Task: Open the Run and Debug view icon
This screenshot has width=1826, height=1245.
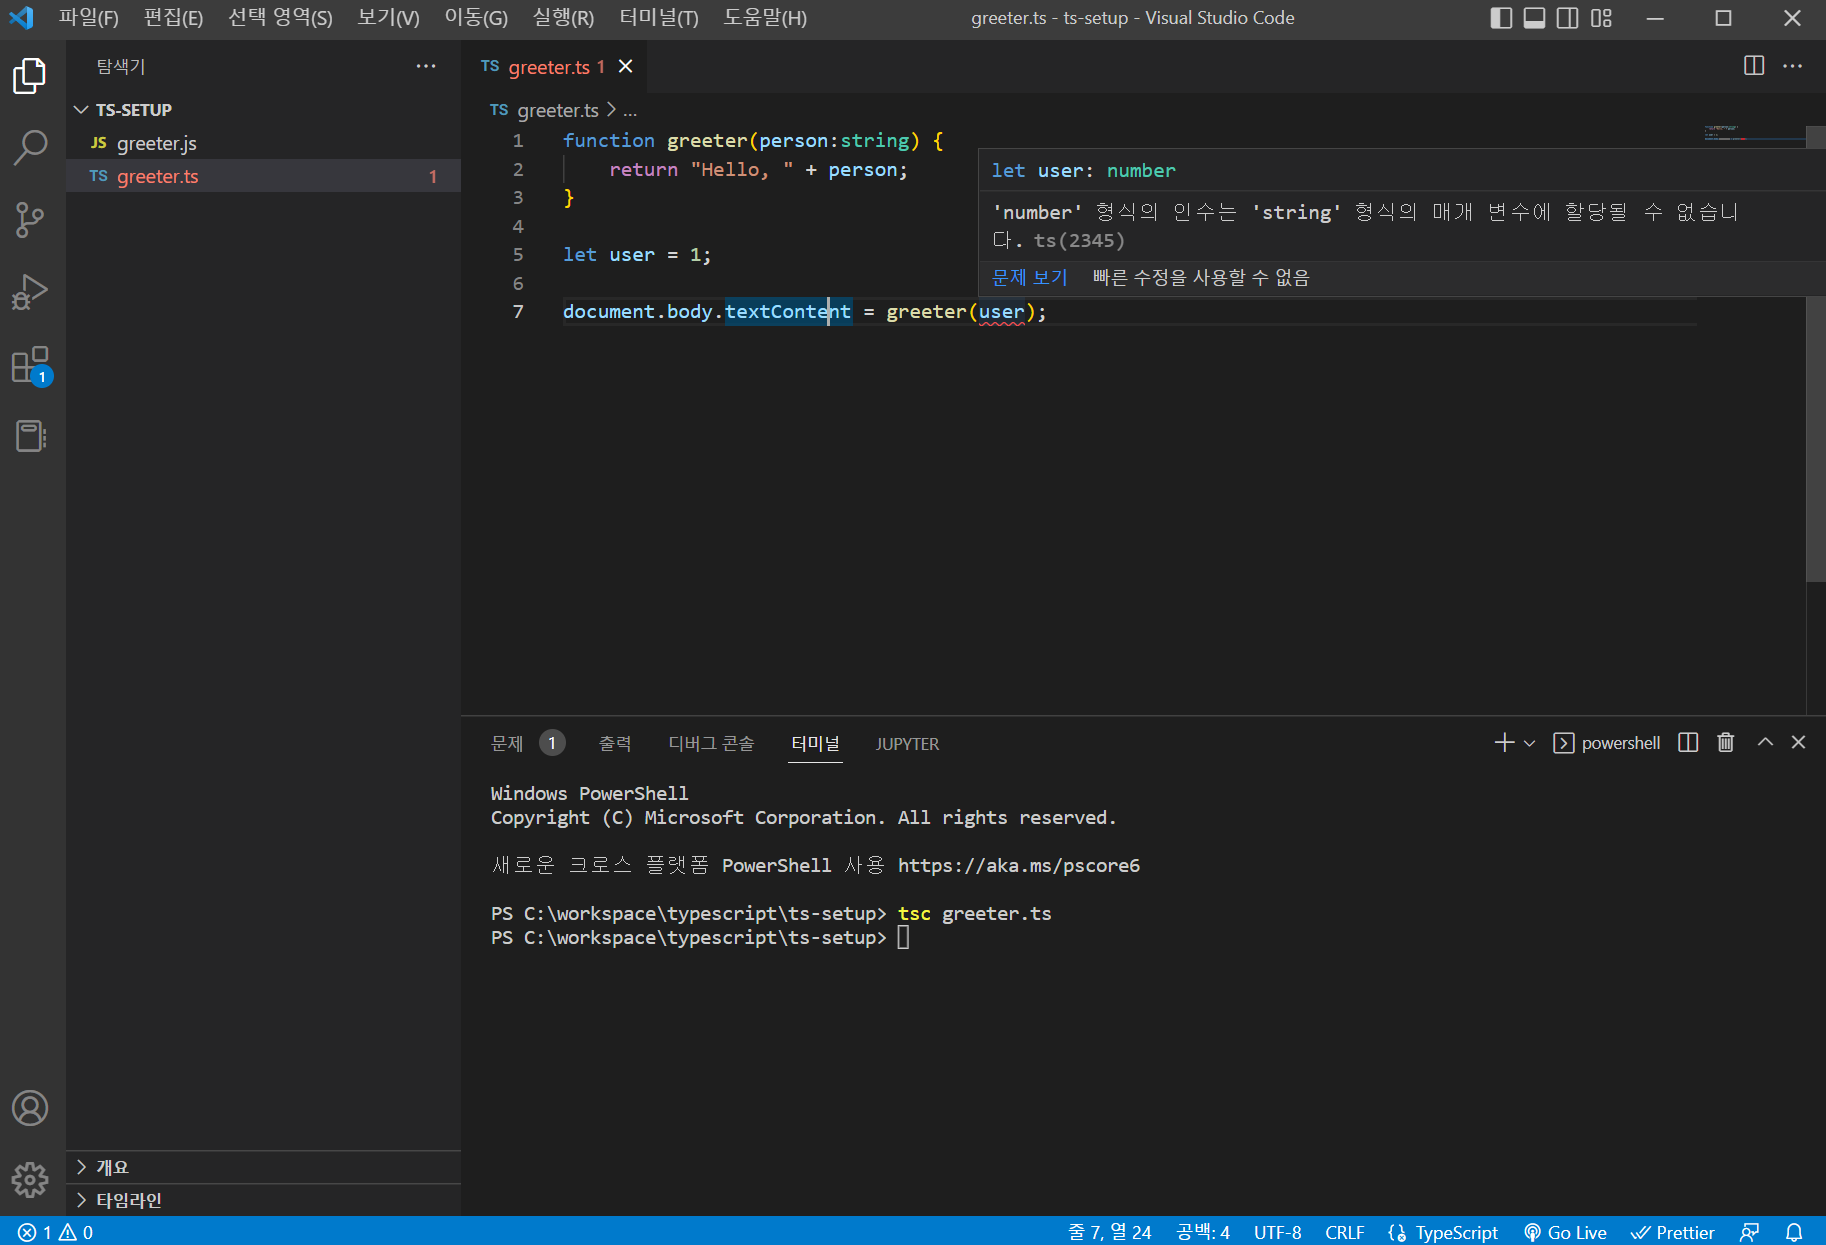Action: click(30, 292)
